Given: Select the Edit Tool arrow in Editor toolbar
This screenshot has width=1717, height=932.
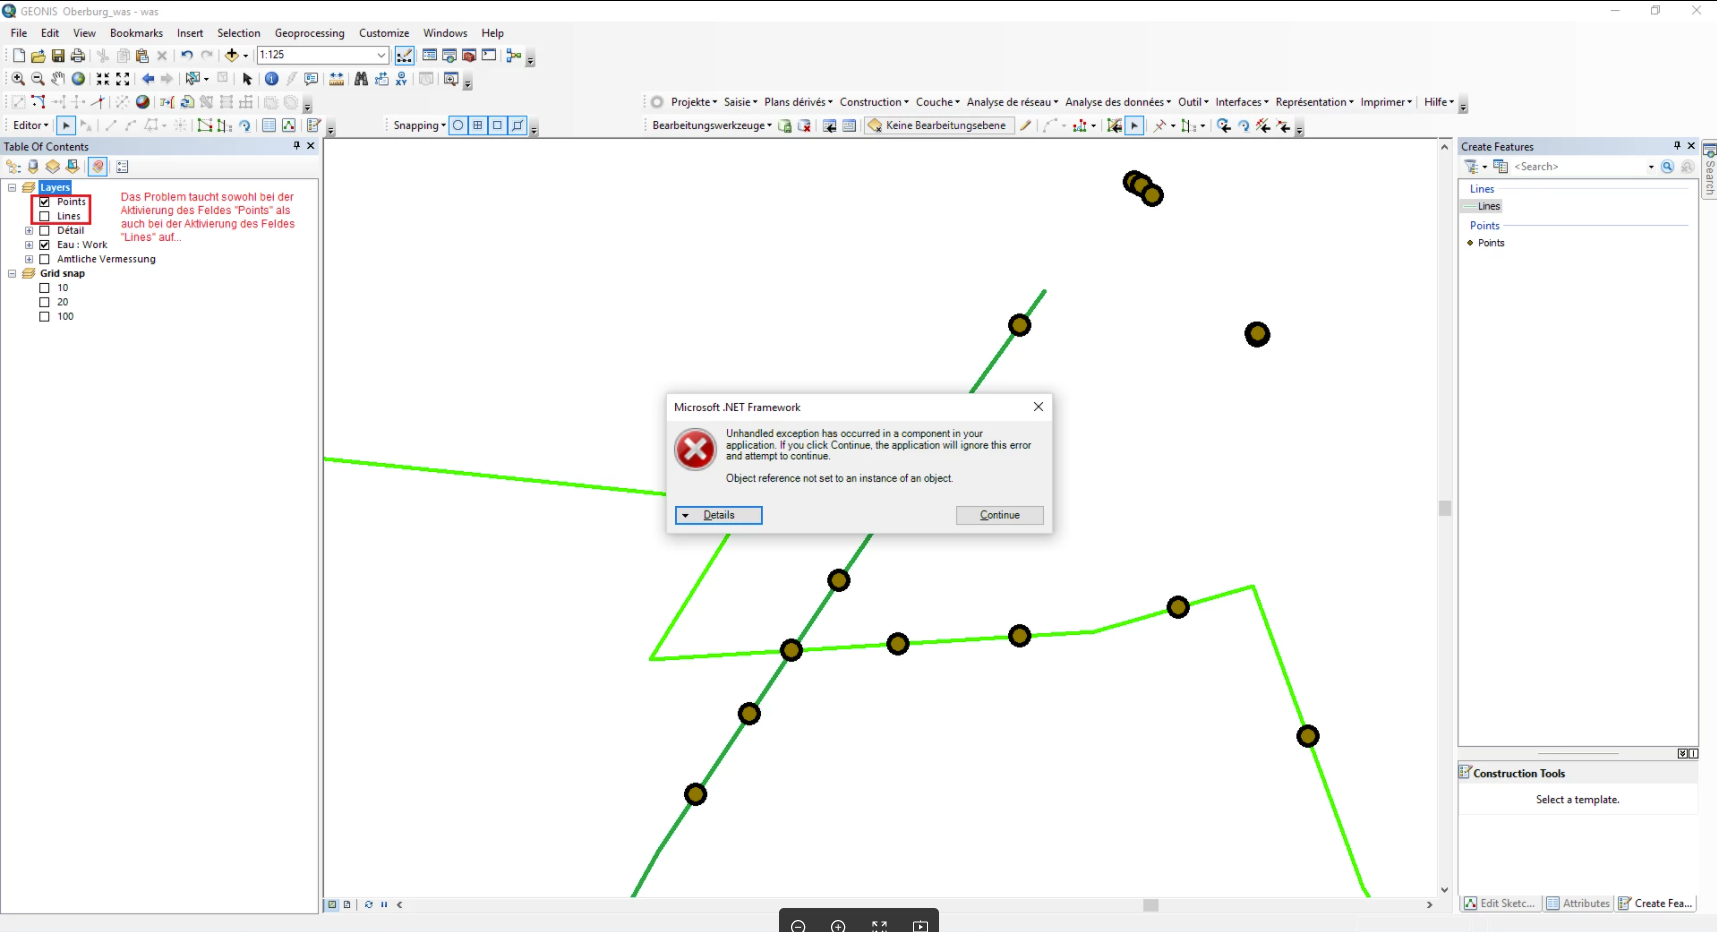Looking at the screenshot, I should 65,125.
